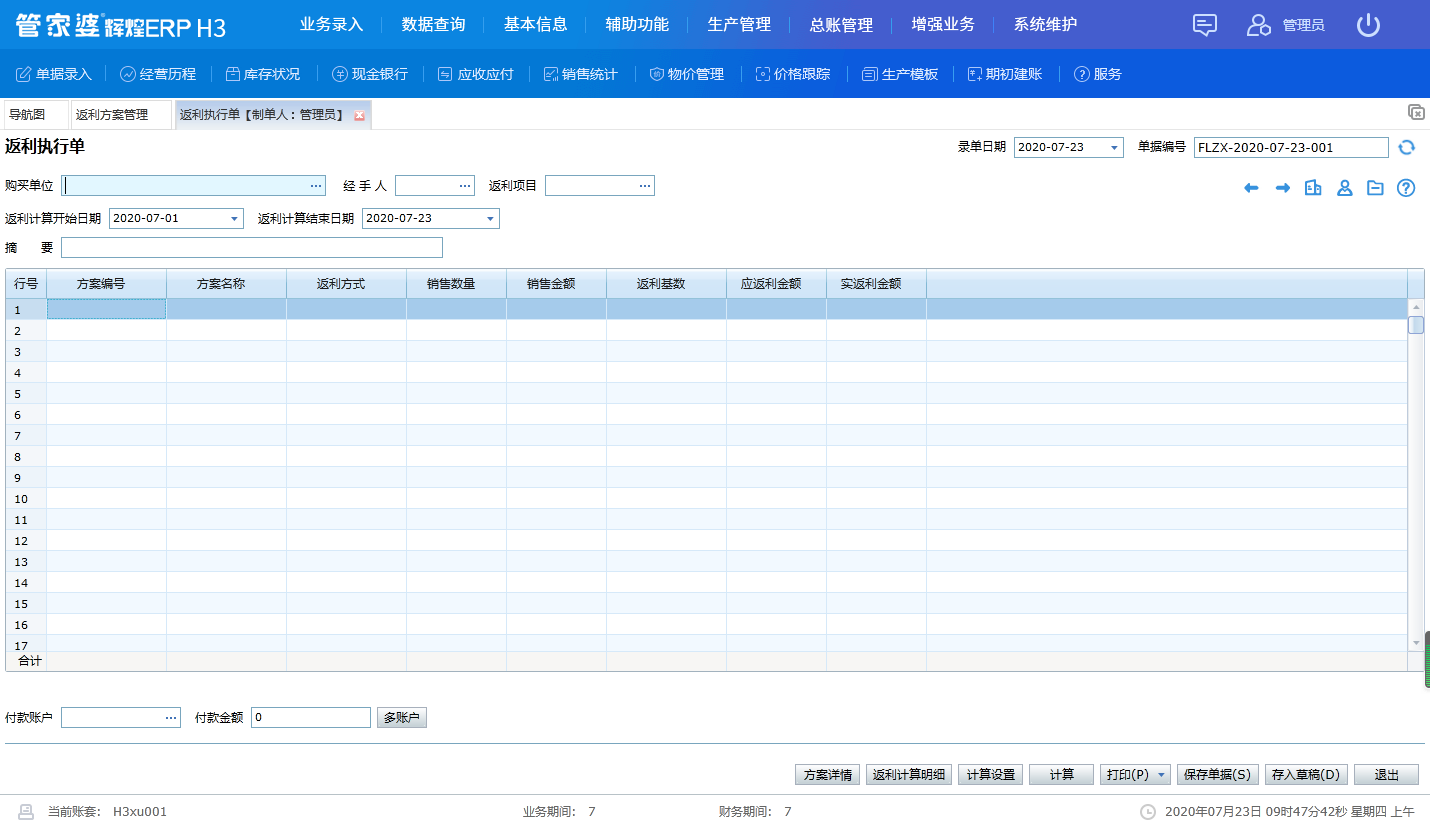This screenshot has width=1430, height=827.
Task: Open the 系统维护 menu
Action: [x=1045, y=25]
